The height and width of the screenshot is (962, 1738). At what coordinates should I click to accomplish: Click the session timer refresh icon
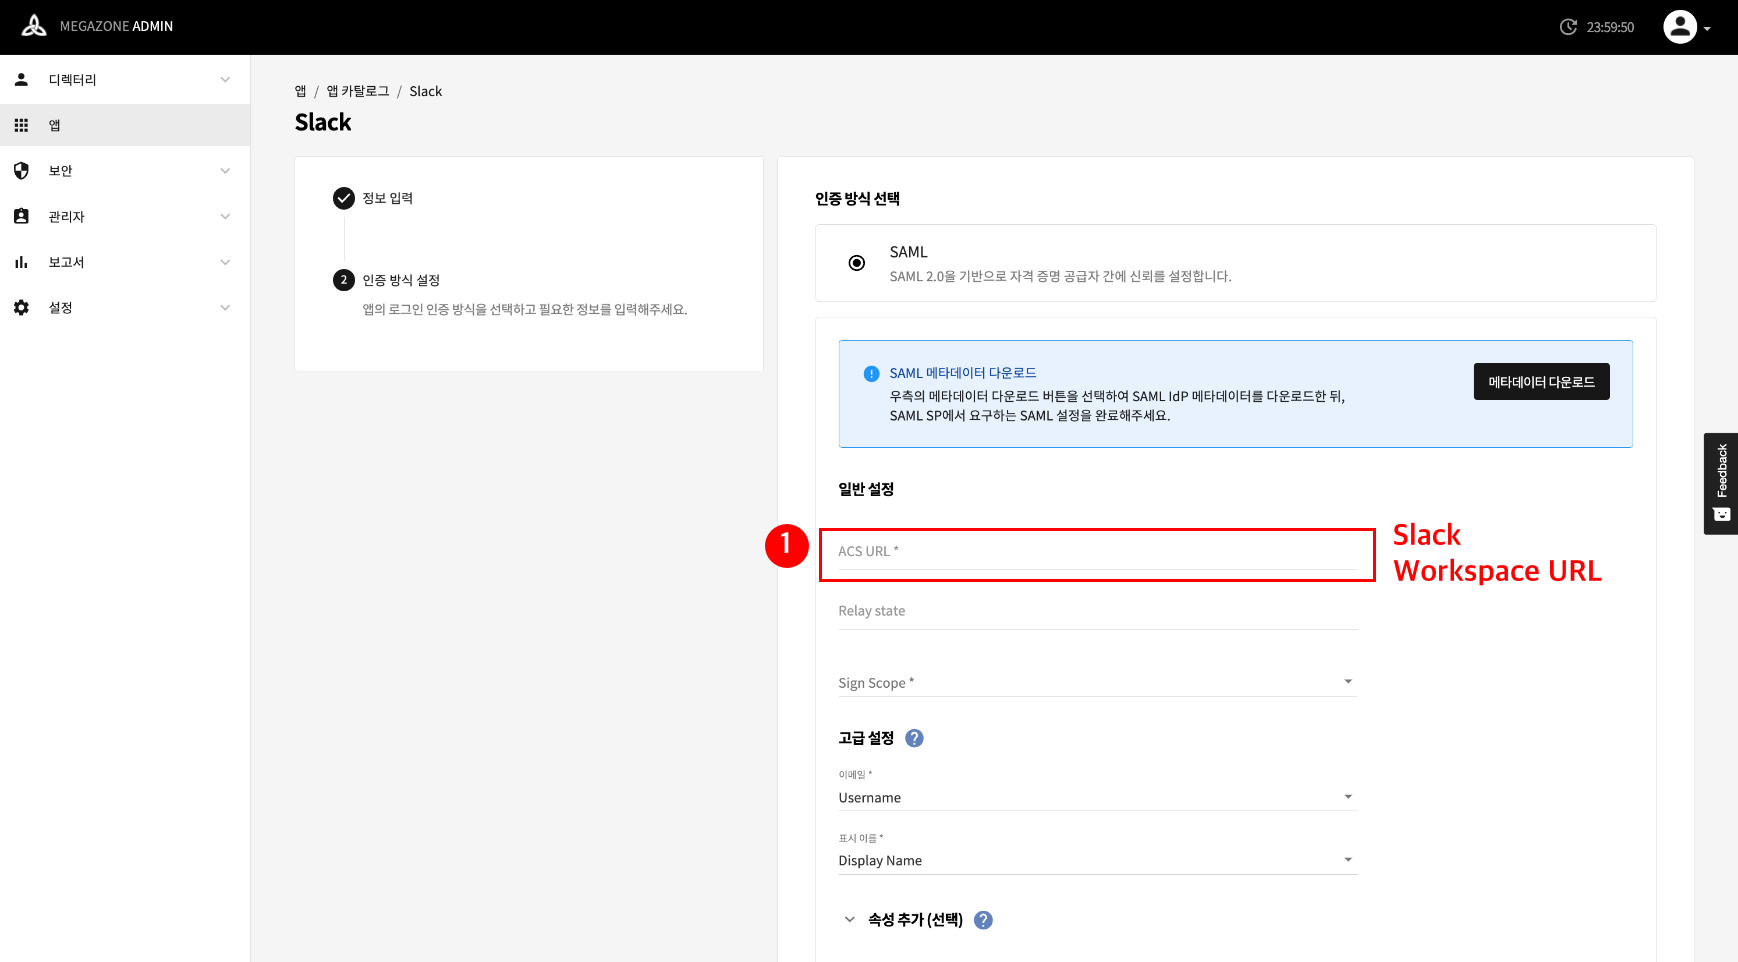(x=1568, y=27)
